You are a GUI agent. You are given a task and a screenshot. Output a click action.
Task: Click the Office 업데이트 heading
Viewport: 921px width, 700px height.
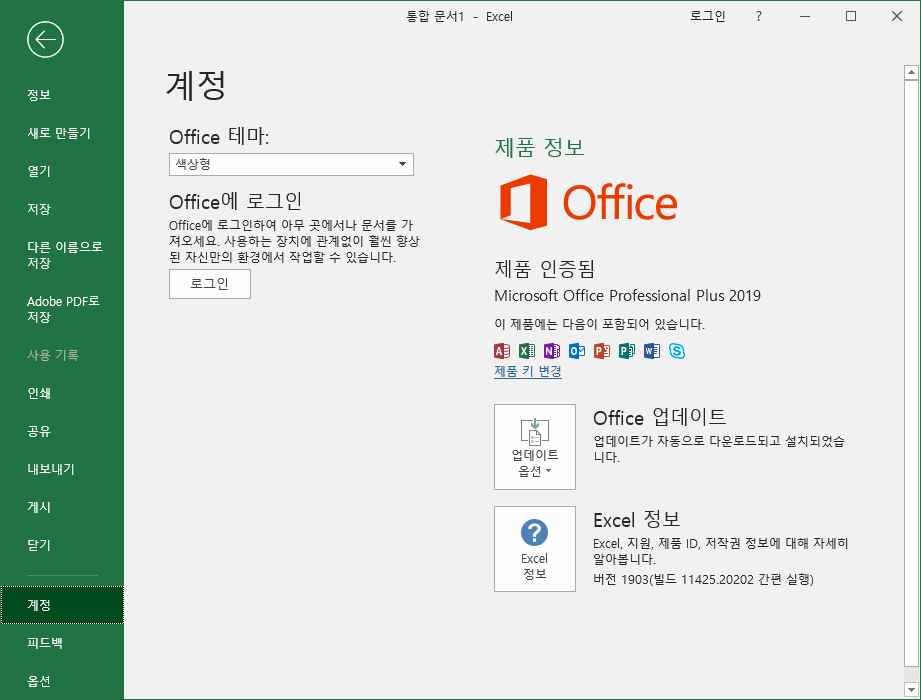[660, 417]
